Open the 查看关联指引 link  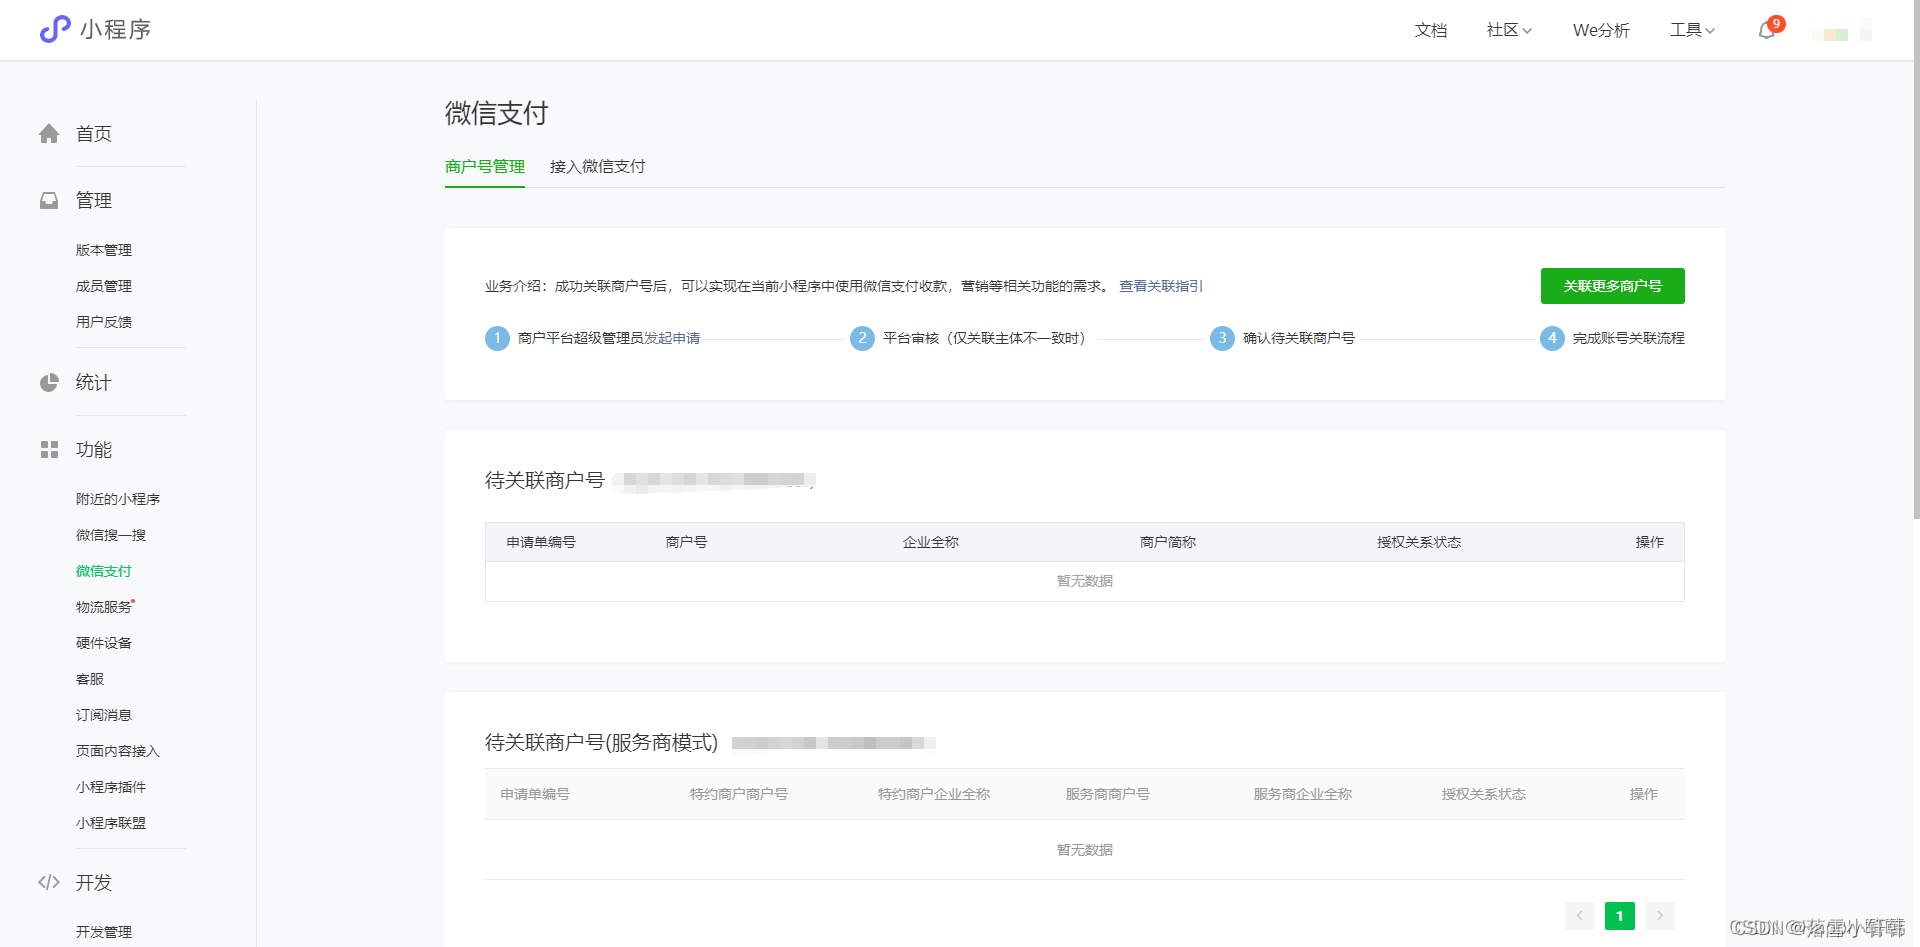pyautogui.click(x=1160, y=286)
